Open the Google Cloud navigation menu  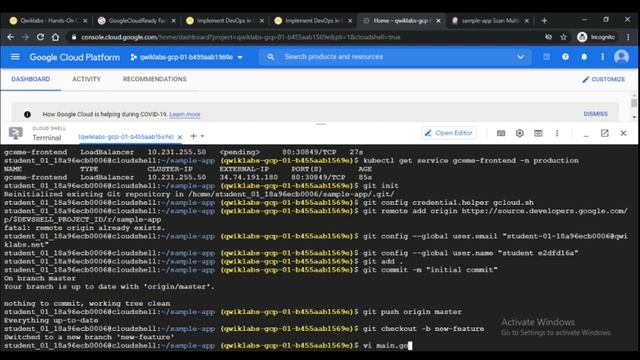click(x=15, y=57)
